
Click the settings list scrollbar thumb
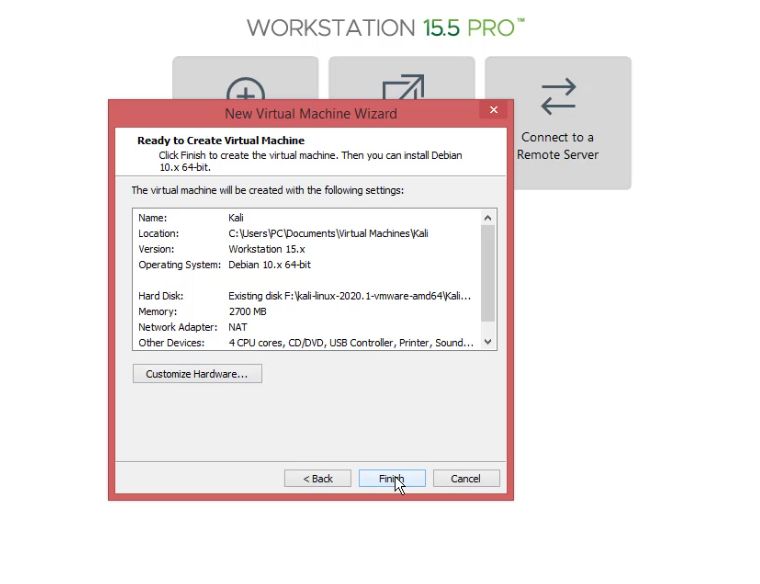tap(488, 273)
